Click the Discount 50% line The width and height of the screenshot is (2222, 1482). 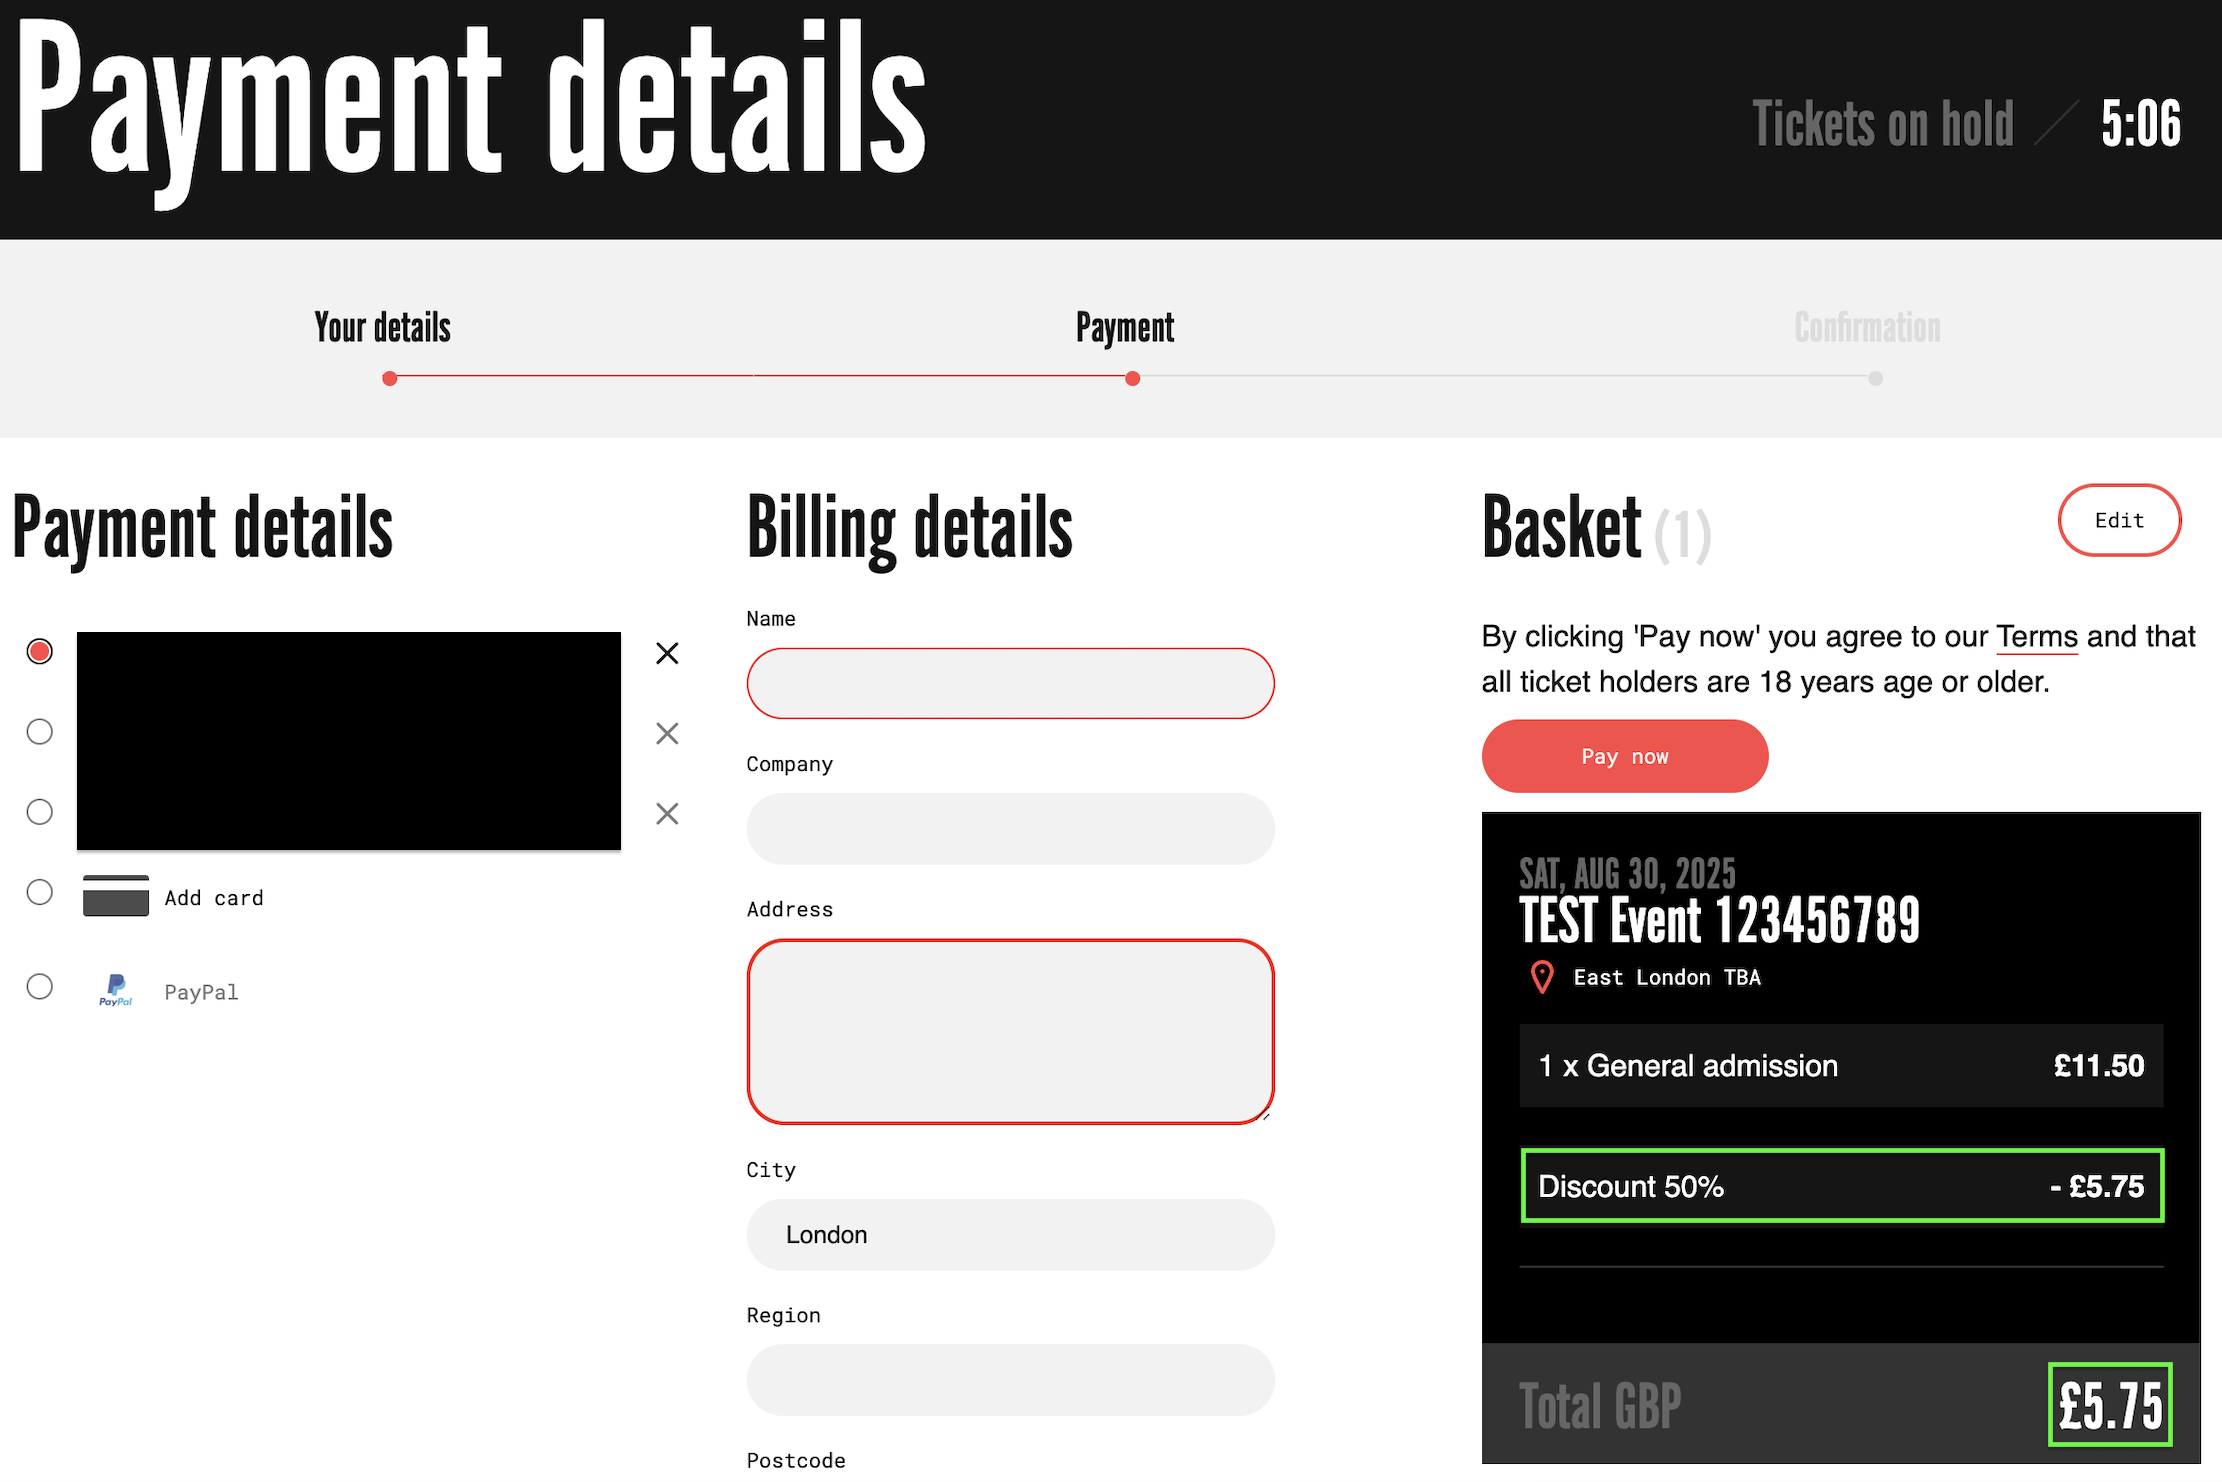1842,1186
